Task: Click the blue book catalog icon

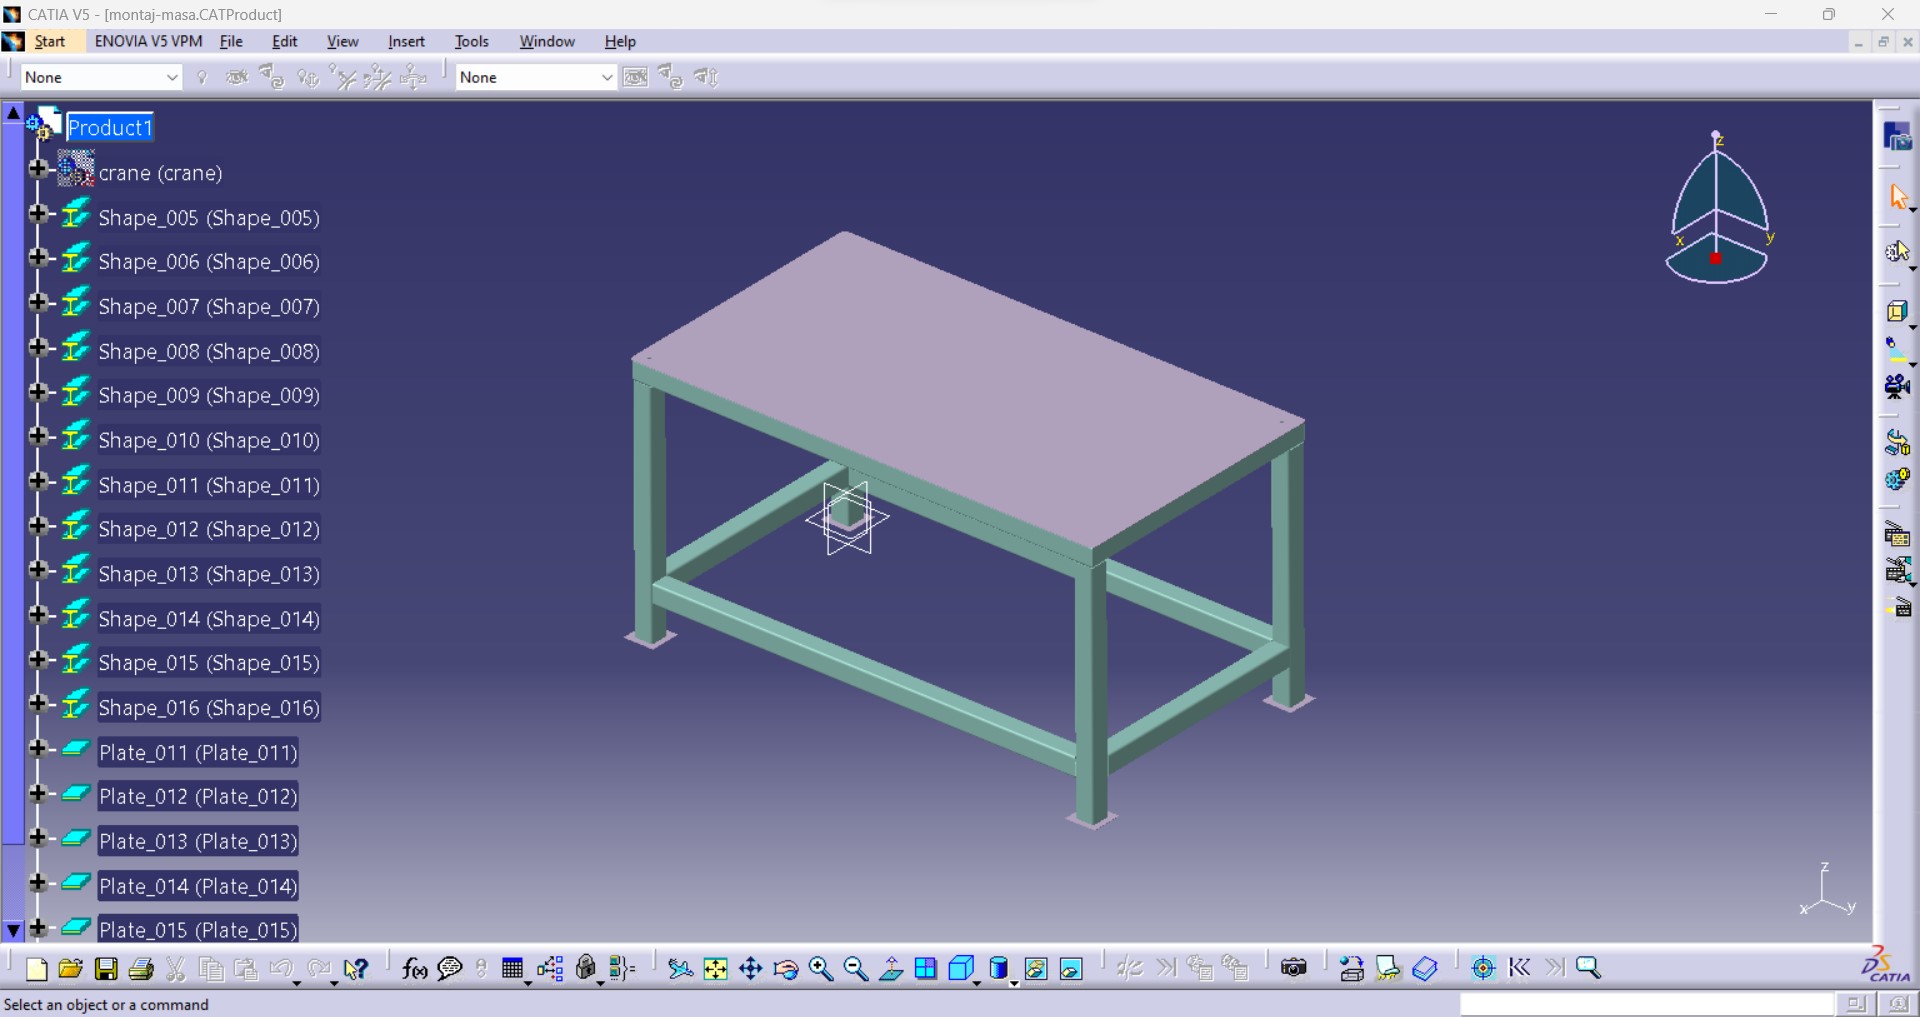Action: (1425, 968)
